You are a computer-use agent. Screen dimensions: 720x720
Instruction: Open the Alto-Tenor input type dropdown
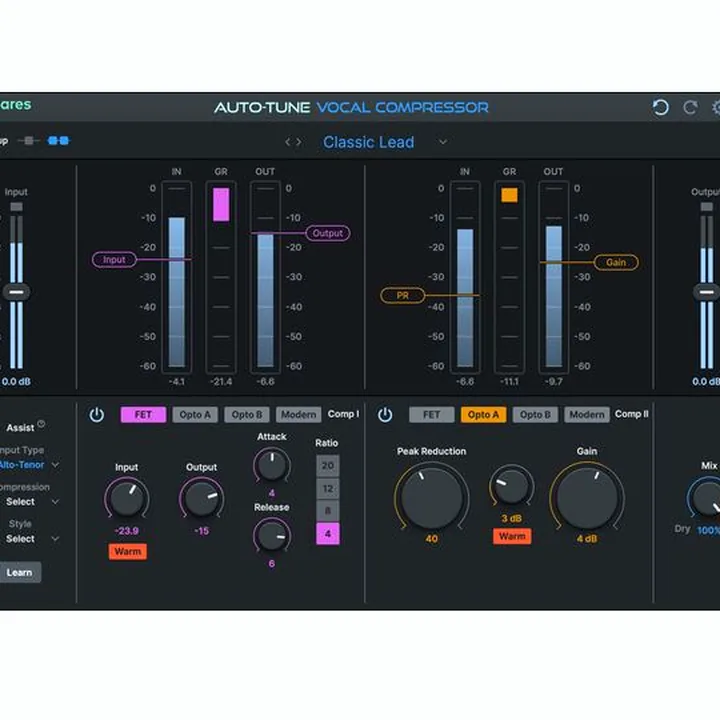(x=28, y=465)
